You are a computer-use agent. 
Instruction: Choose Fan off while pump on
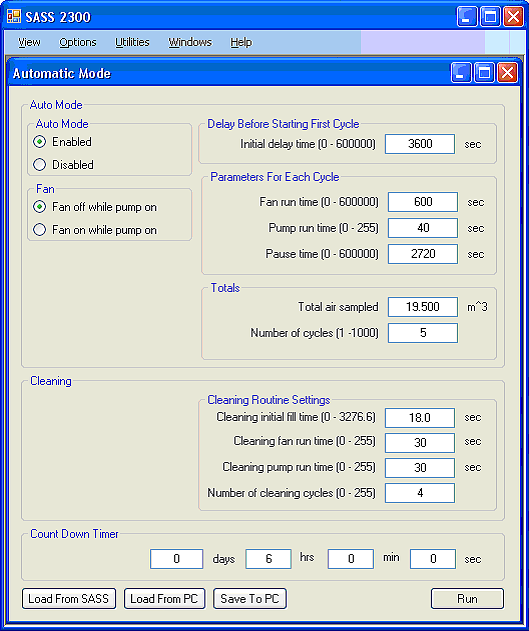pos(39,207)
